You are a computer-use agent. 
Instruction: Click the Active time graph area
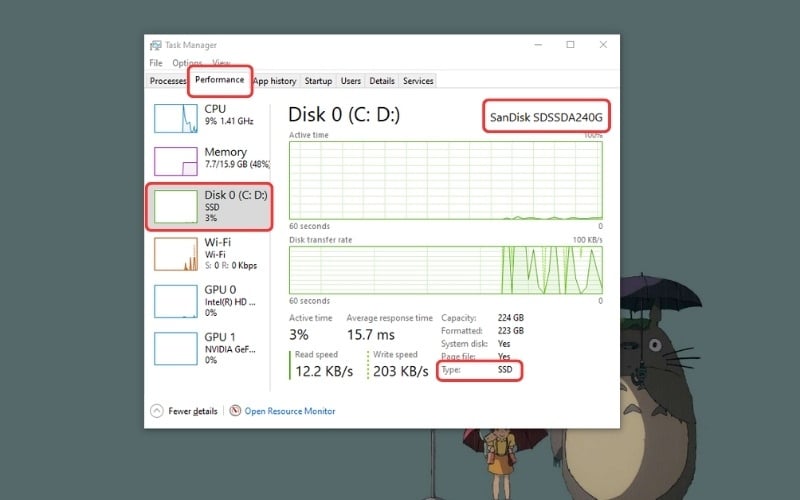click(x=445, y=181)
